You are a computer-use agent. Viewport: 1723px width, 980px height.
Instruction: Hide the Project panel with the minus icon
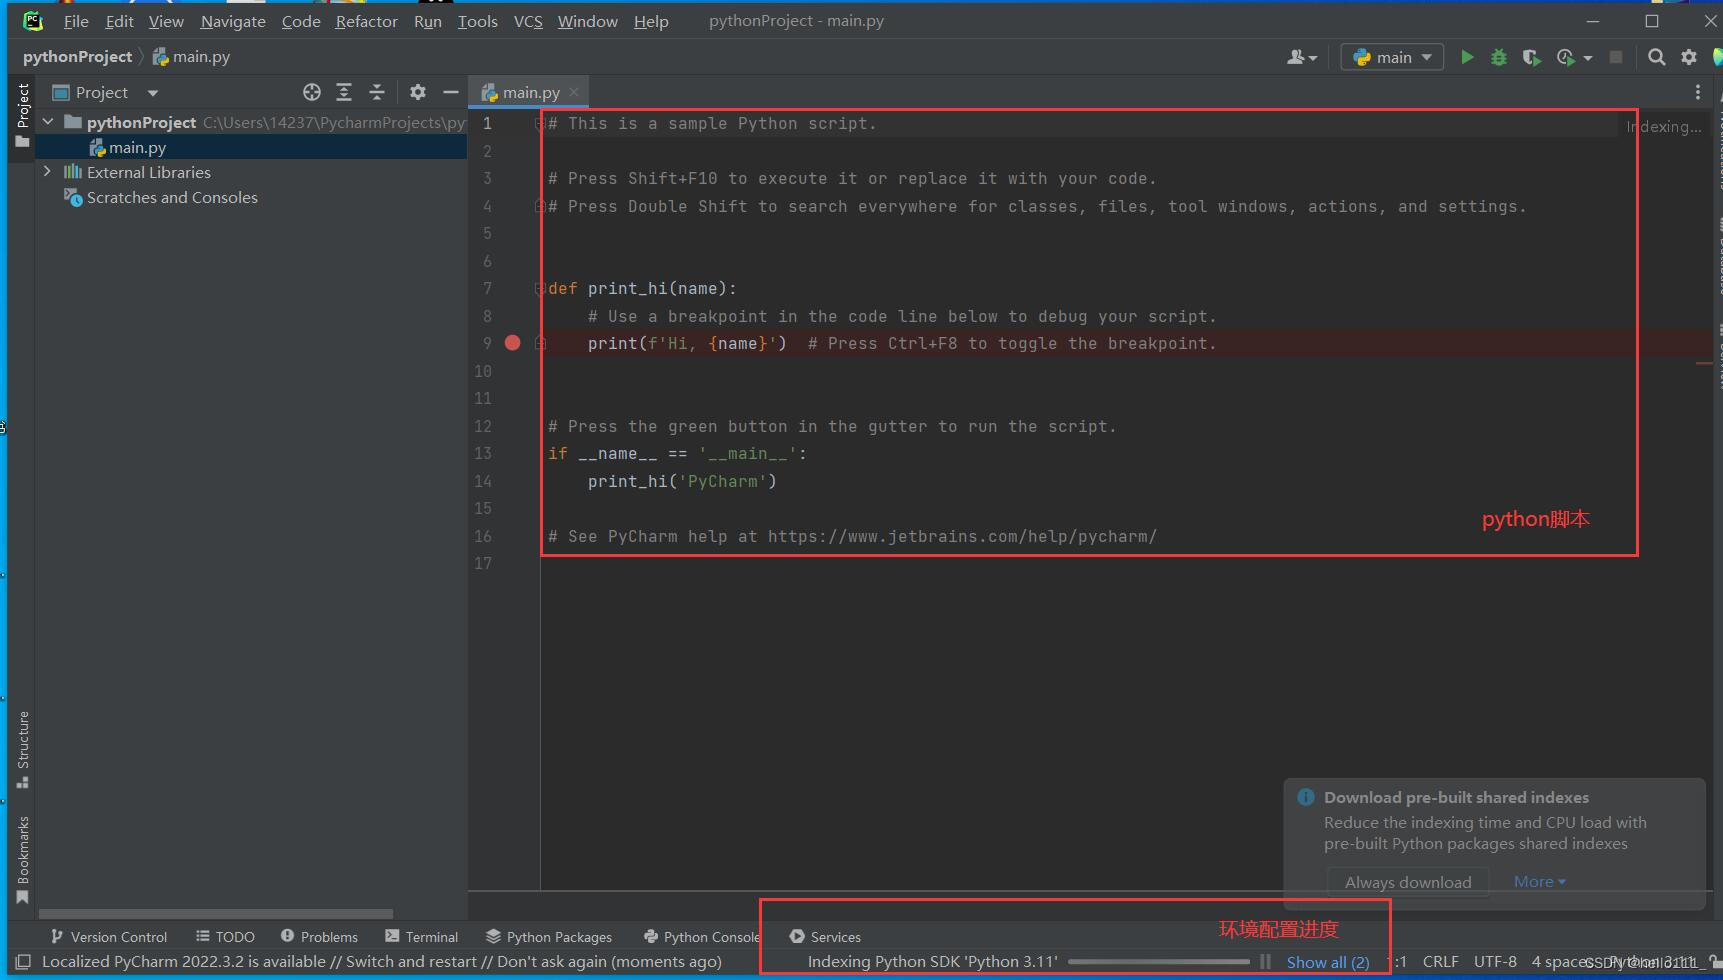pyautogui.click(x=451, y=92)
